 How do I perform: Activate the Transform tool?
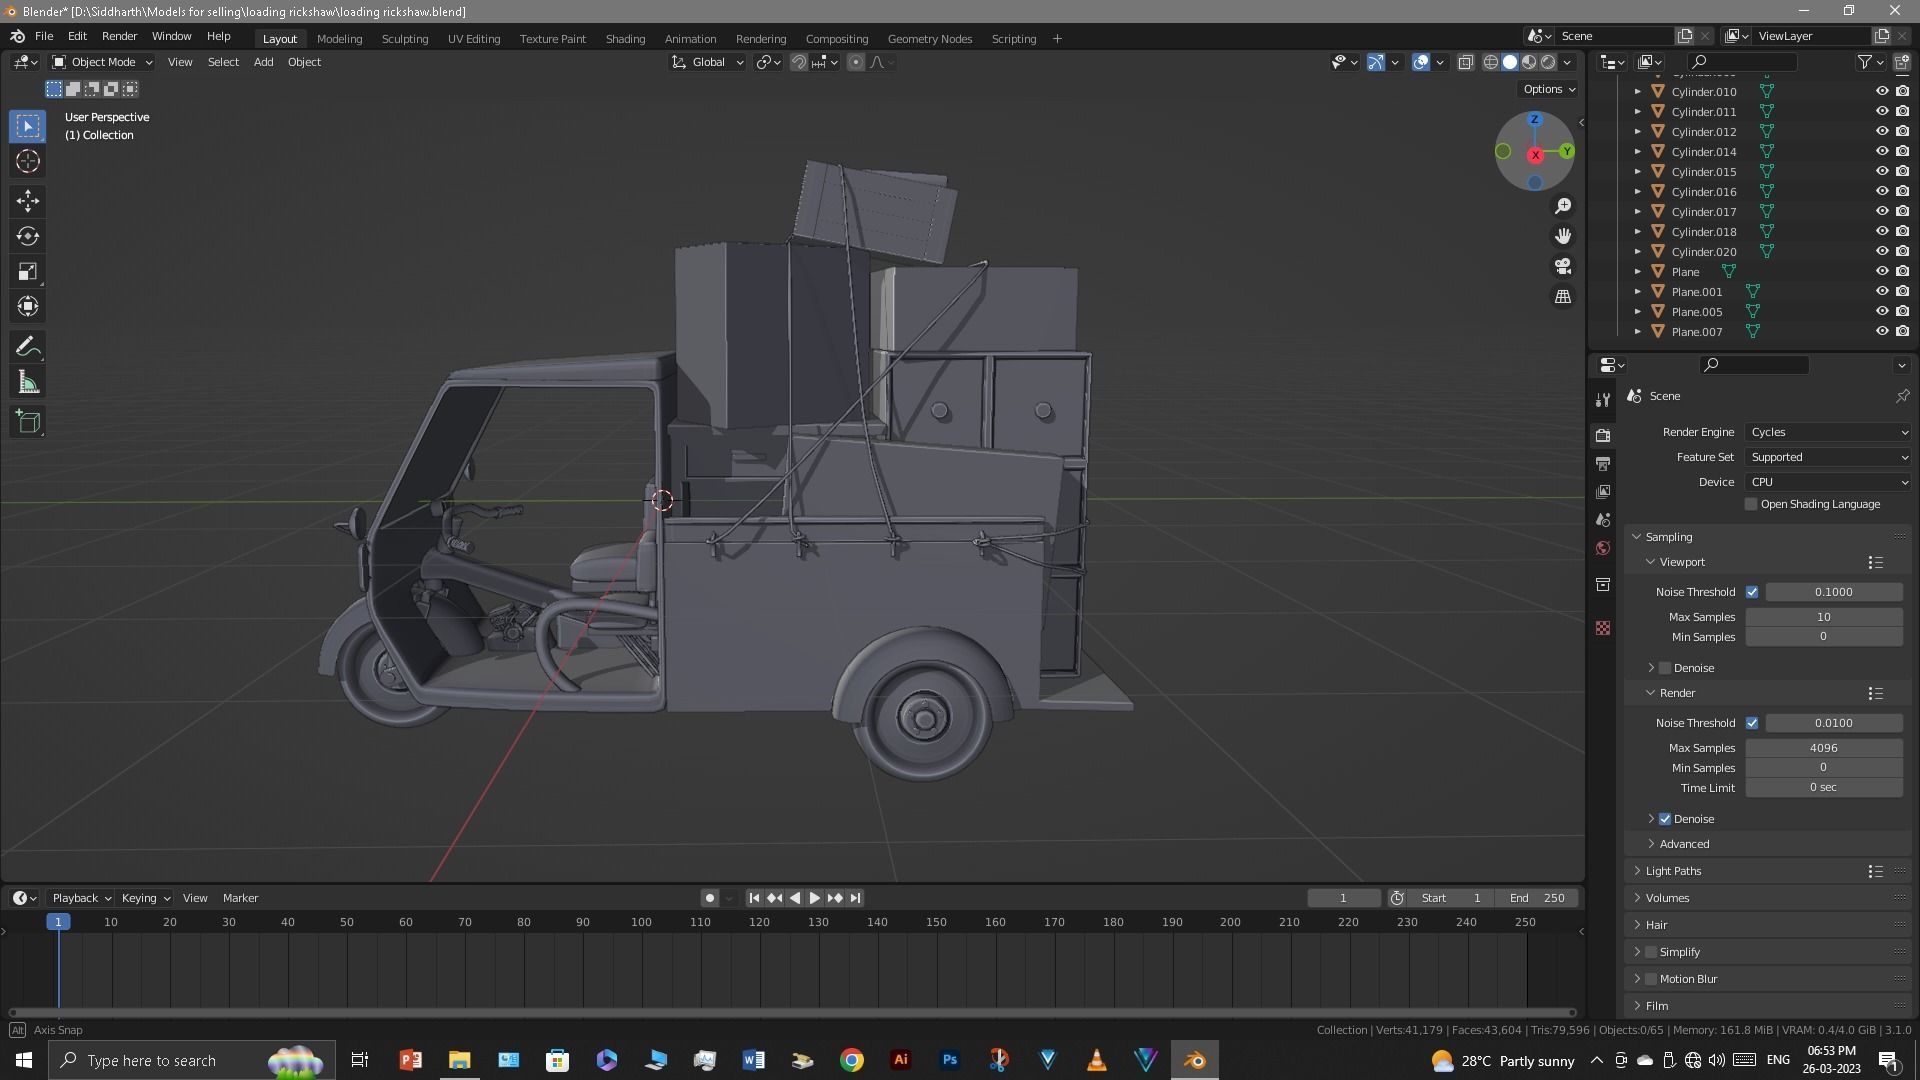tap(28, 306)
